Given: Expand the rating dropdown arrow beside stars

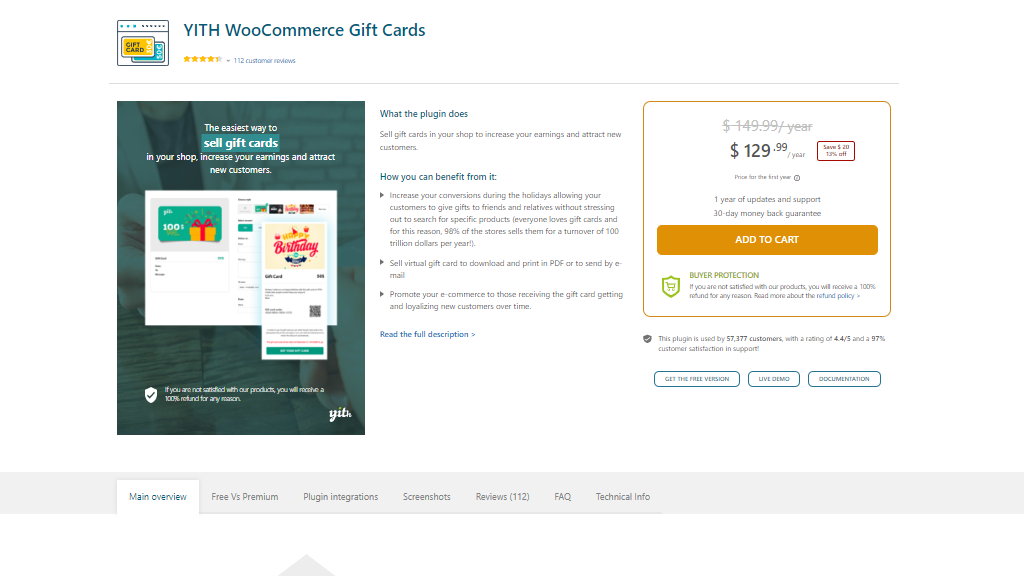Looking at the screenshot, I should pyautogui.click(x=228, y=61).
